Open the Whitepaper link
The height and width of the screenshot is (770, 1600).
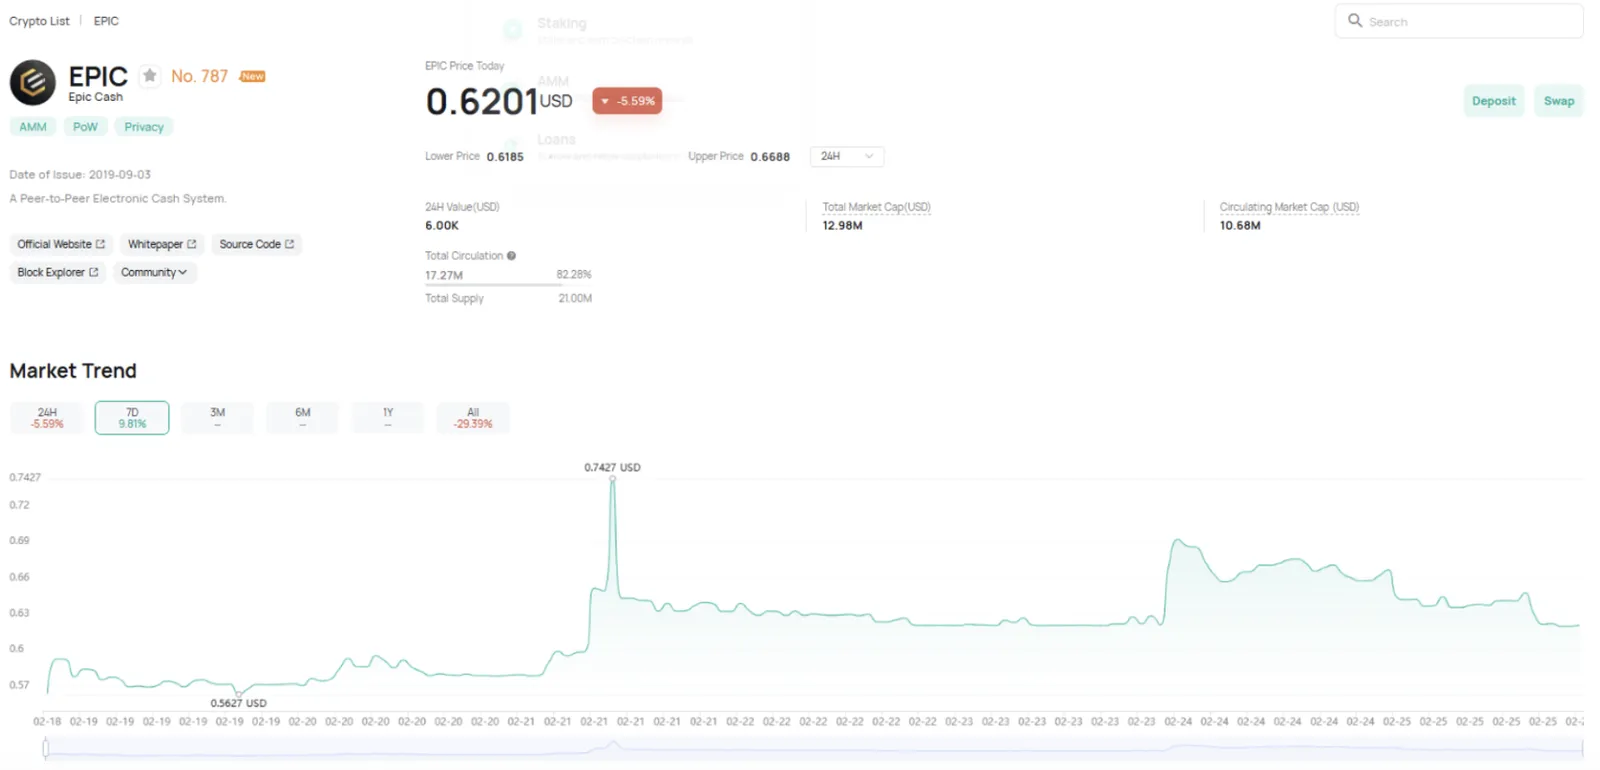pyautogui.click(x=162, y=244)
